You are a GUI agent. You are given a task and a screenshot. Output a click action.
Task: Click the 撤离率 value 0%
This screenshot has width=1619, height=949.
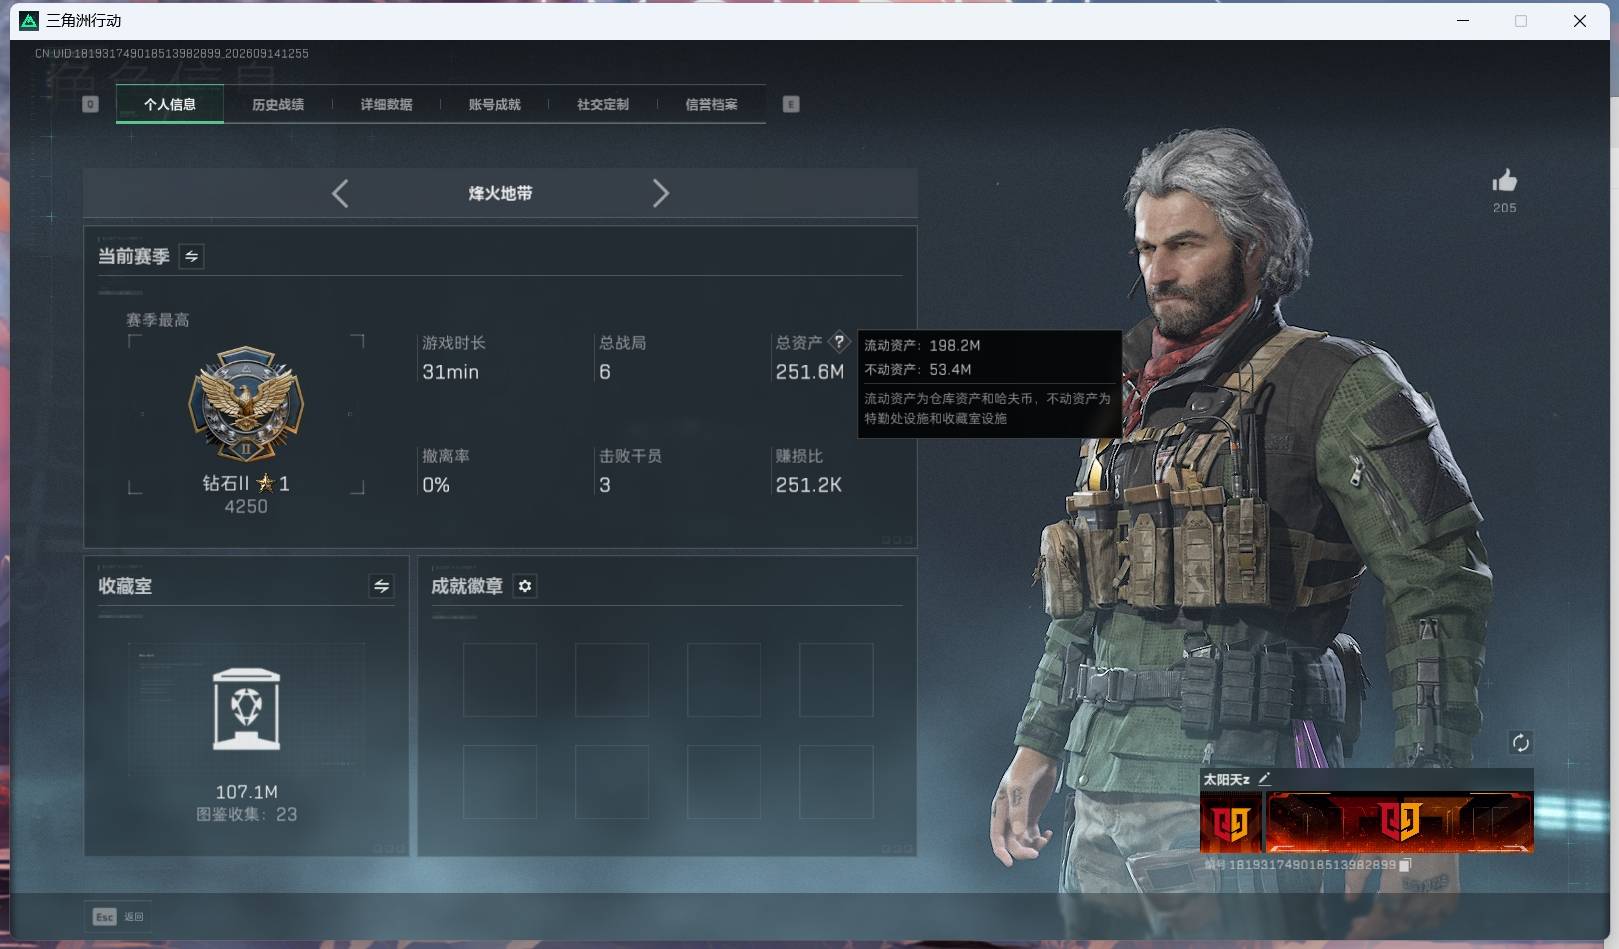click(436, 485)
